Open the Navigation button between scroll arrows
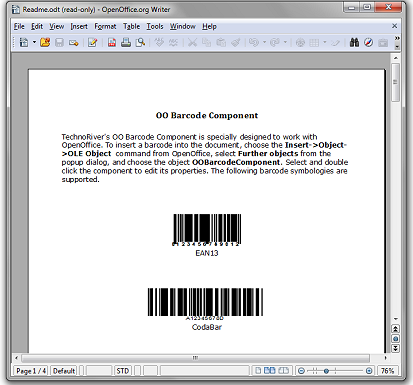This screenshot has width=413, height=385. [x=395, y=339]
